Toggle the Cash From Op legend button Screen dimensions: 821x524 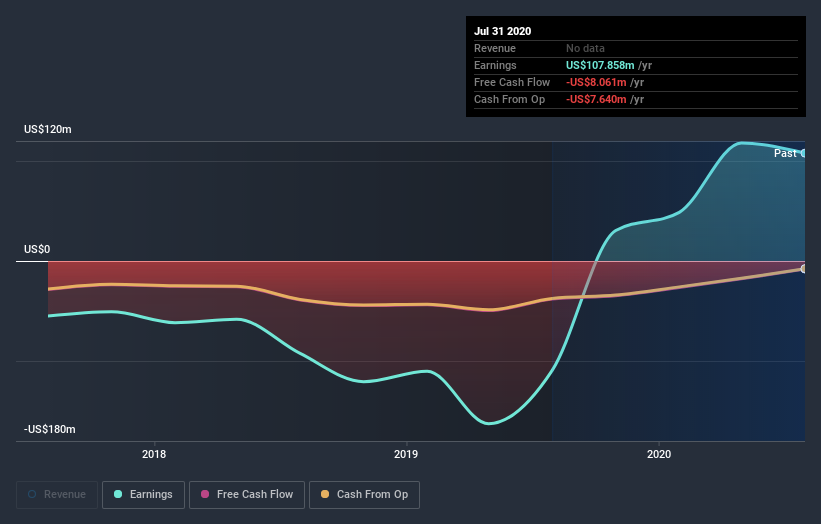click(364, 495)
